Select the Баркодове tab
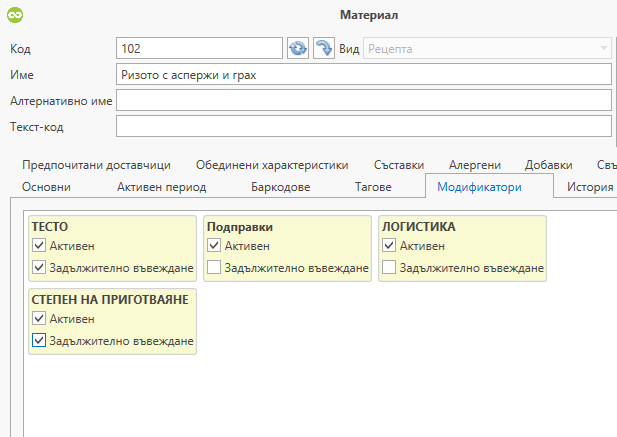Viewport: 617px width, 437px height. (280, 187)
